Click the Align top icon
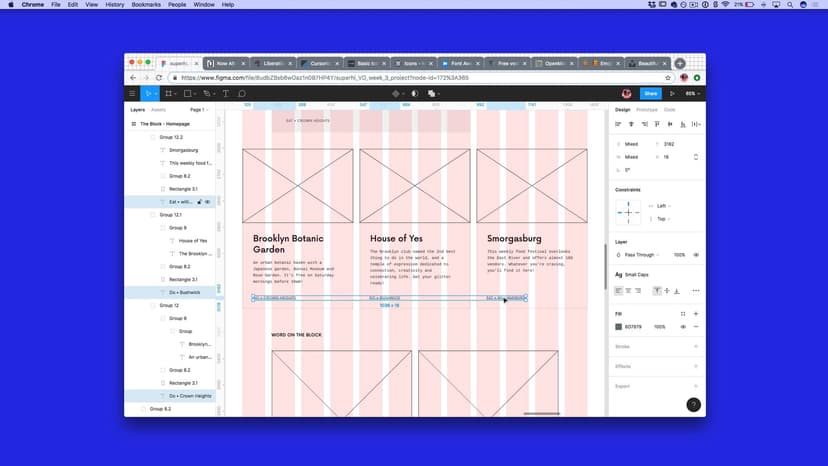This screenshot has height=466, width=828. click(657, 124)
